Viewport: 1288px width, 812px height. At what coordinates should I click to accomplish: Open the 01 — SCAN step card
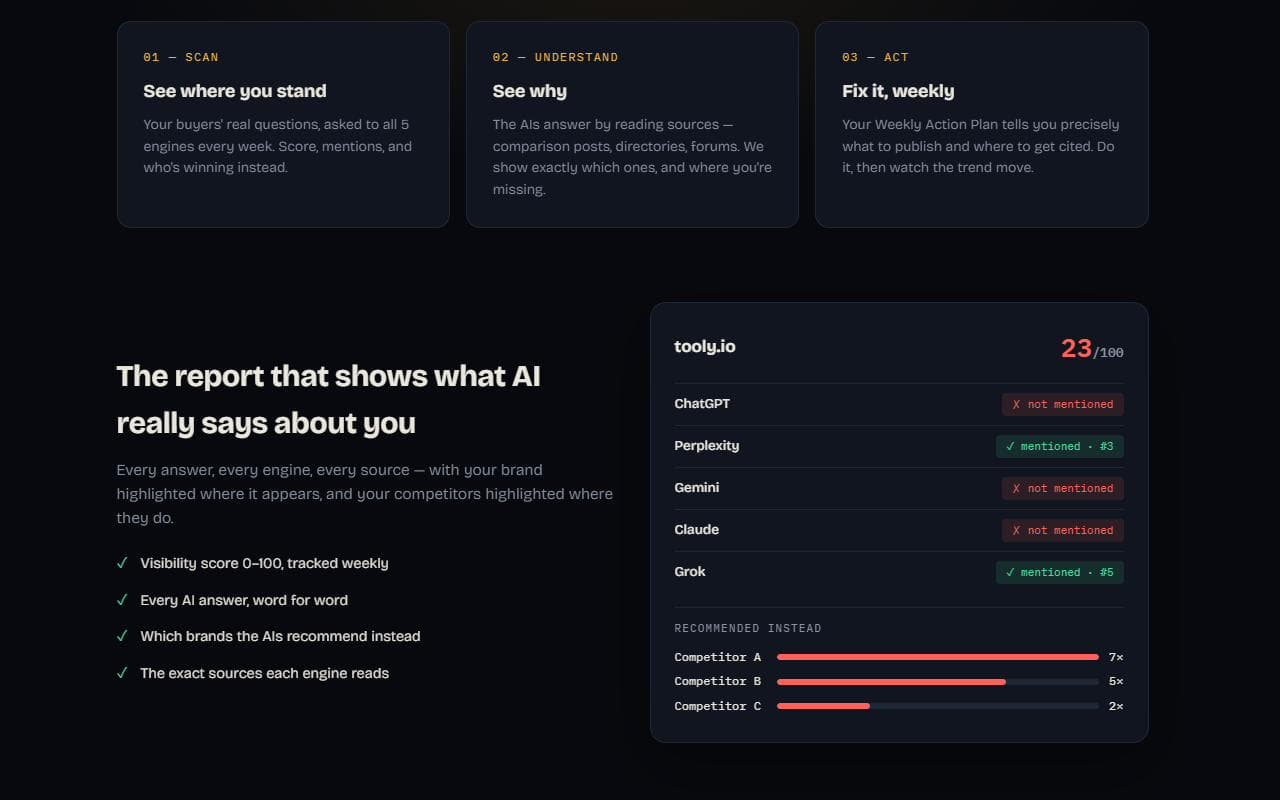click(285, 125)
